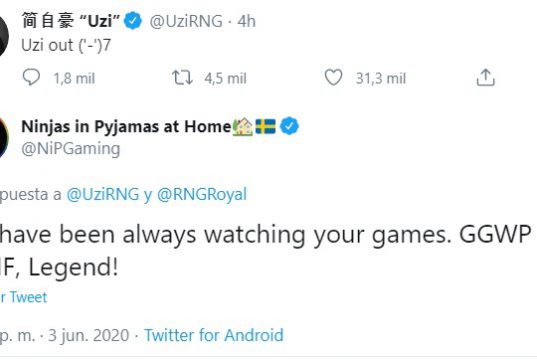
Task: Click the @NiPGaming handle
Action: coord(71,149)
